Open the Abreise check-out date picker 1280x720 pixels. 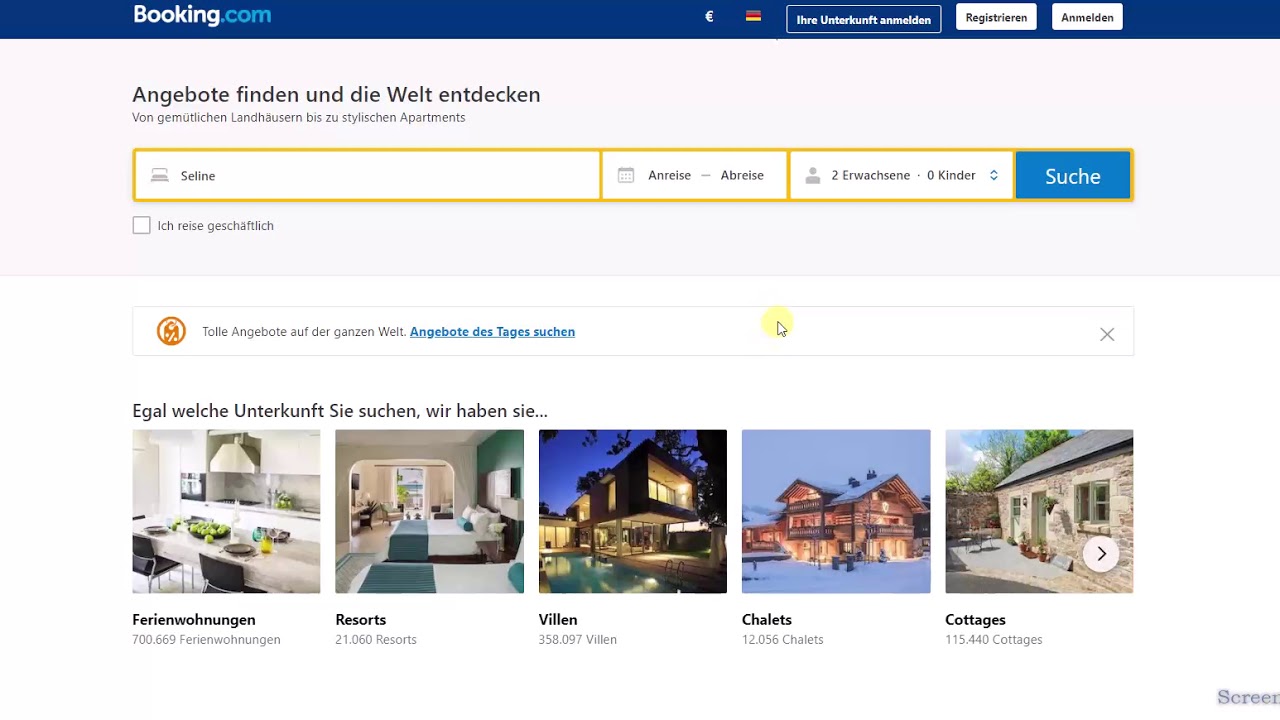pyautogui.click(x=742, y=176)
